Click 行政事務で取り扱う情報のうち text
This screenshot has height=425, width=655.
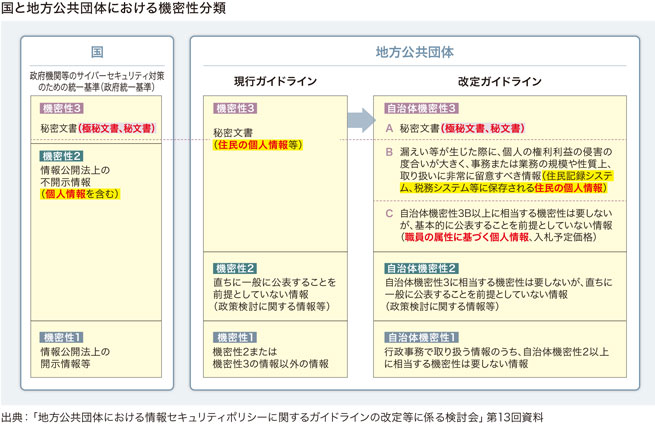(497, 358)
